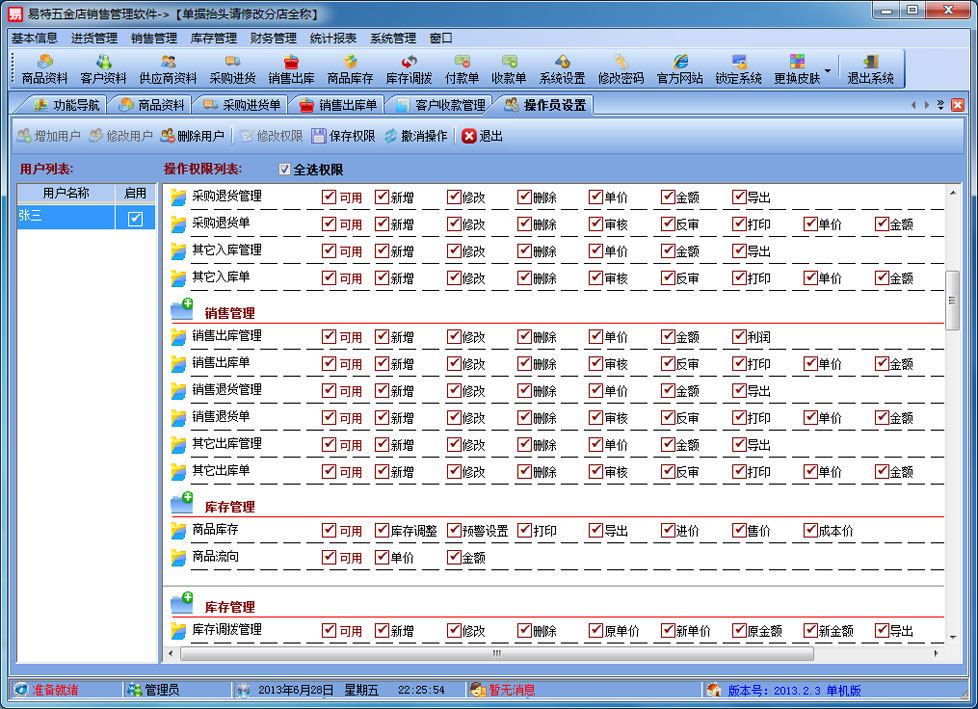Open the 更换皮肤 dropdown arrow

827,70
